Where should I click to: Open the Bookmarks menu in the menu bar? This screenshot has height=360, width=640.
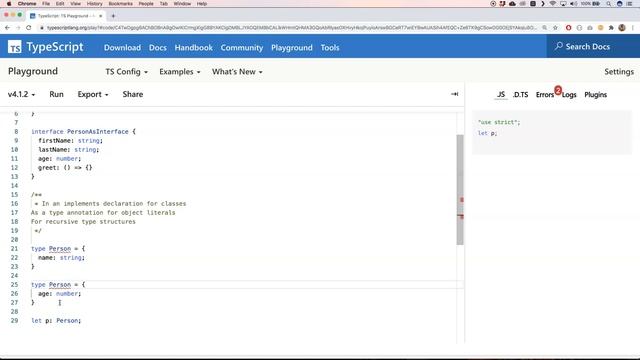[120, 4]
